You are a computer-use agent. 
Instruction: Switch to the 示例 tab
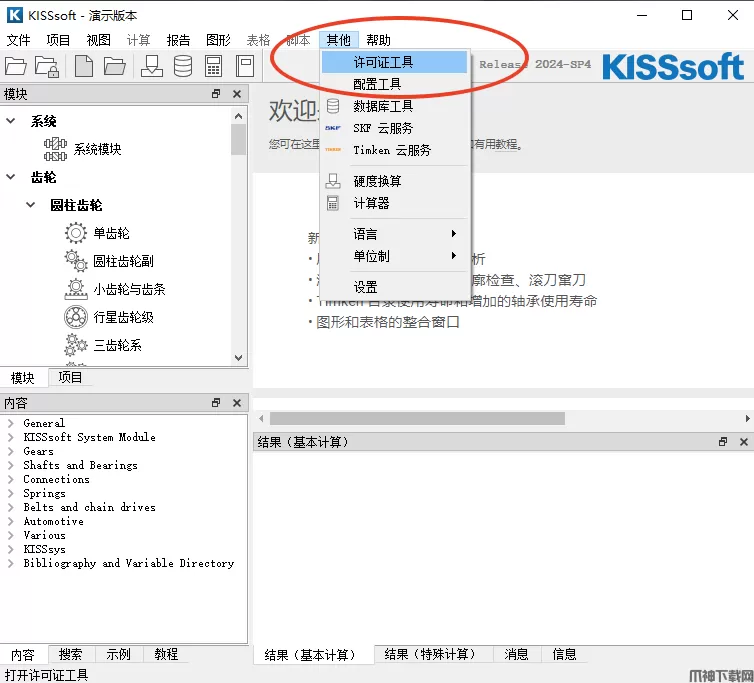118,654
